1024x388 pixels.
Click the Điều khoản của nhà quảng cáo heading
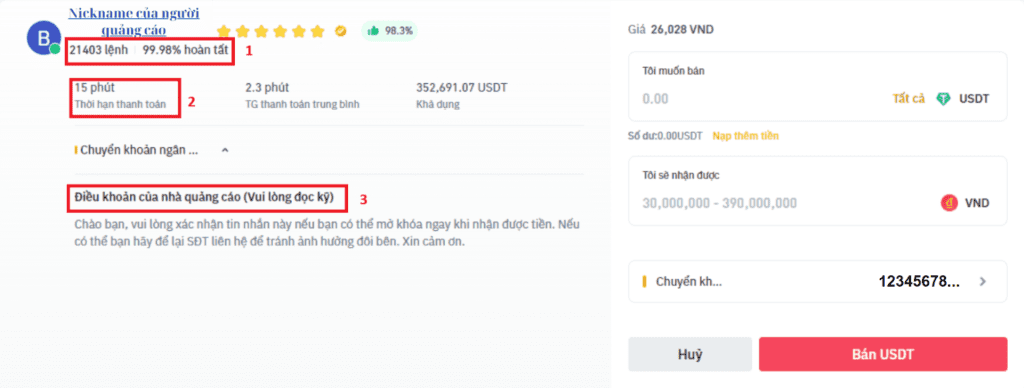pyautogui.click(x=204, y=197)
